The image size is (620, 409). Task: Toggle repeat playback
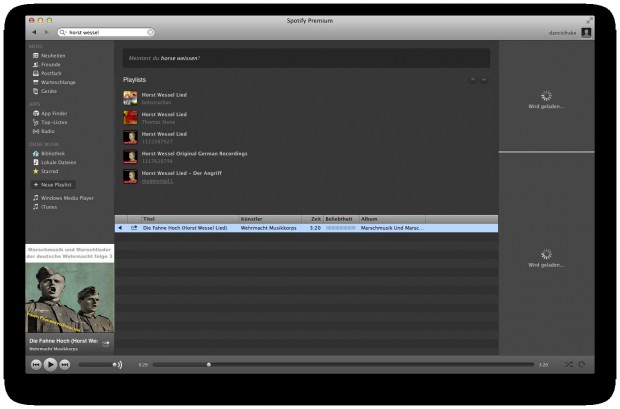point(582,365)
